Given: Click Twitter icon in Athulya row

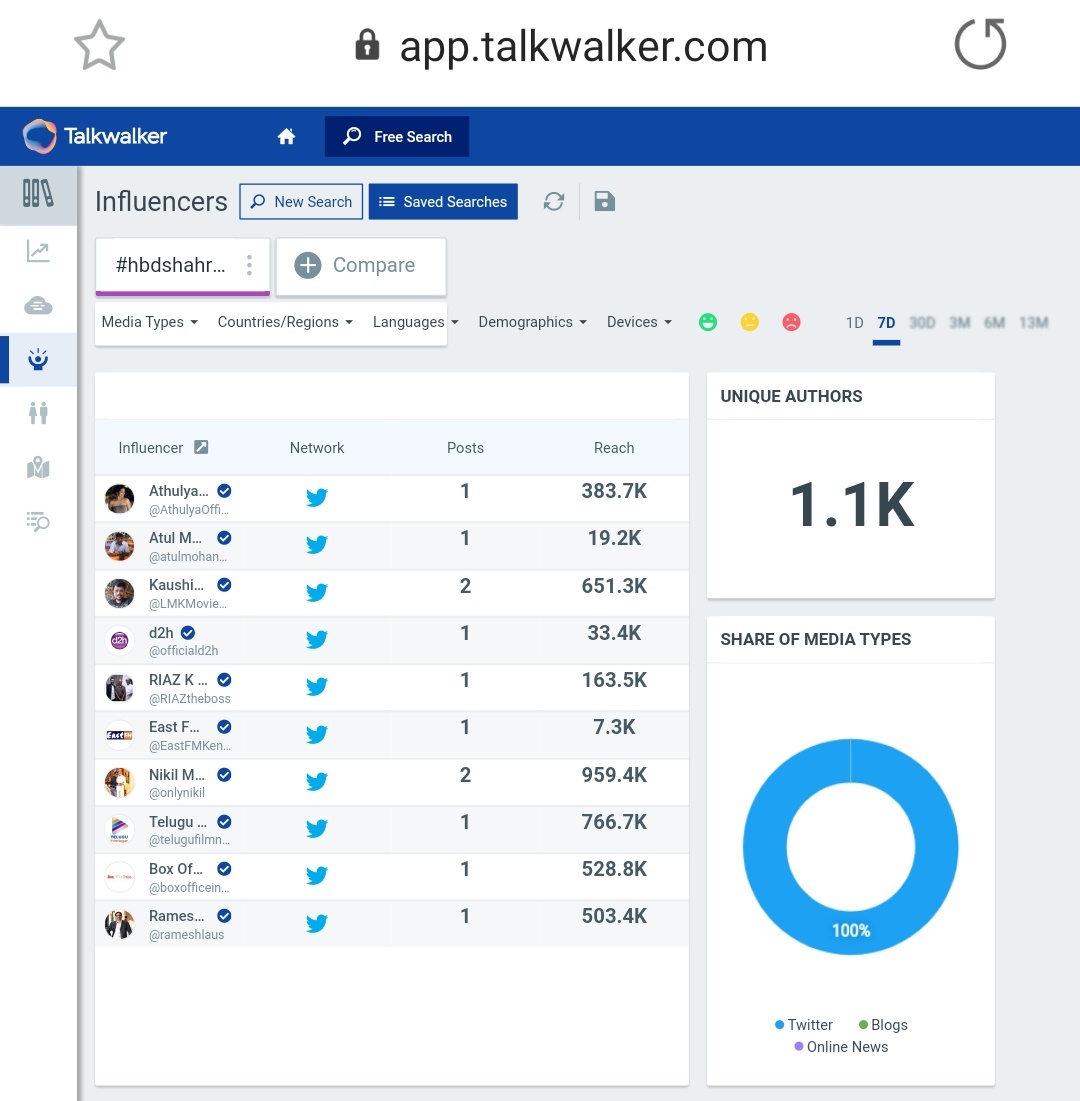Looking at the screenshot, I should pos(317,498).
